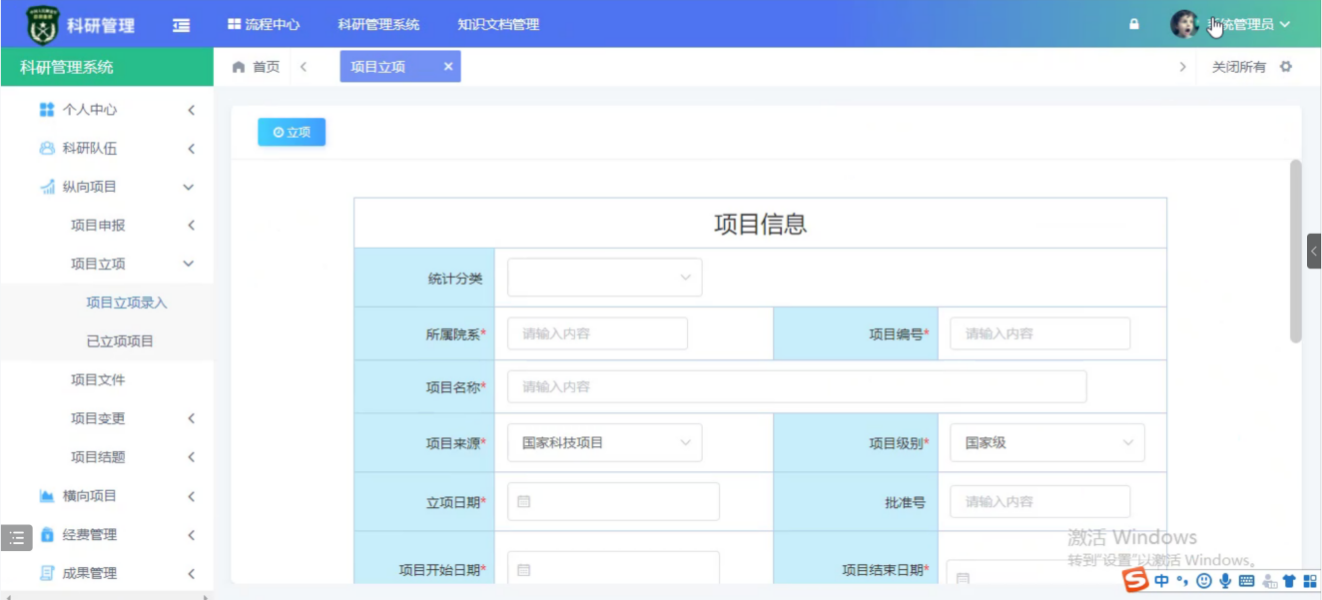Viewport: 1322px width, 600px height.
Task: Toggle Chinese/English input mode 中
Action: point(1161,581)
